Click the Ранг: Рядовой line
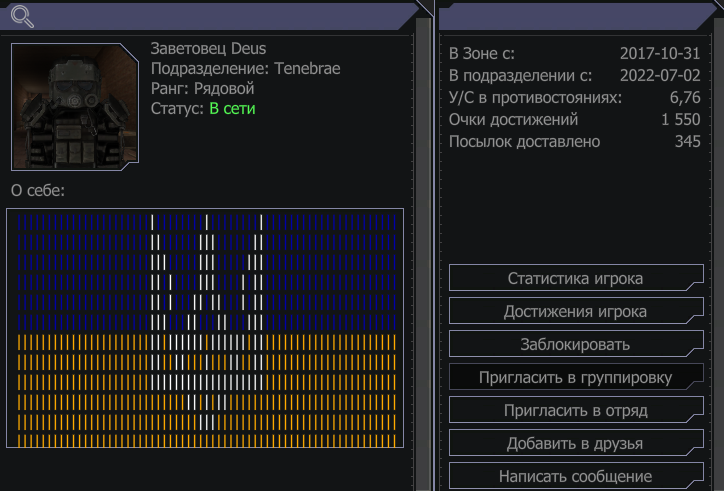 click(x=203, y=89)
